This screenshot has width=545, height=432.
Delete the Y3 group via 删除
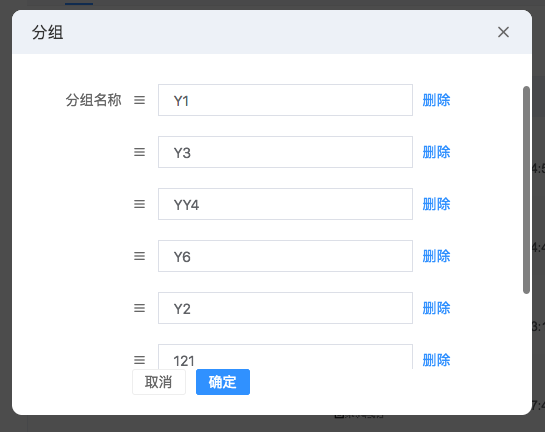coord(436,152)
